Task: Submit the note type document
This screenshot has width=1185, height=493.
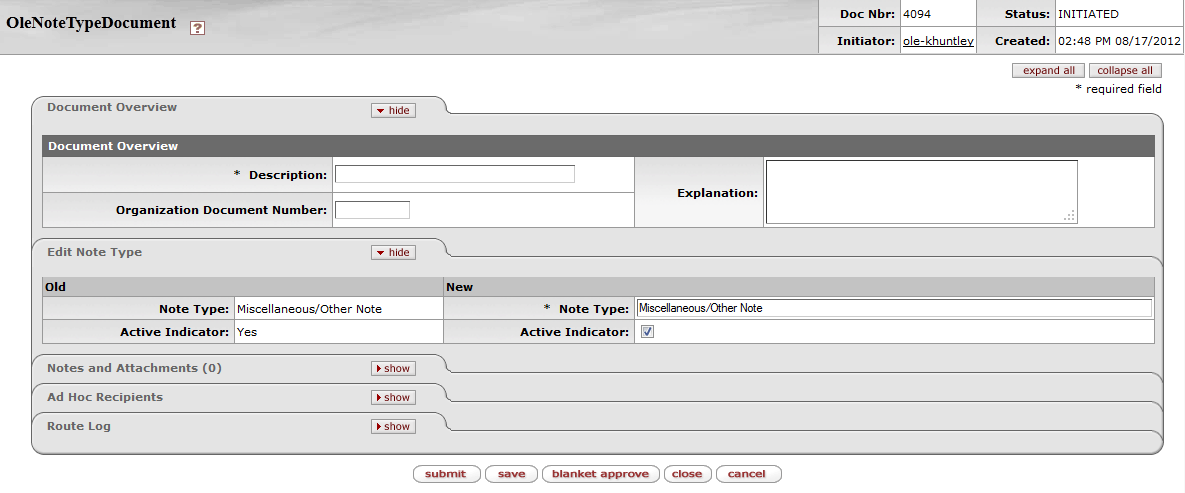Action: 446,474
